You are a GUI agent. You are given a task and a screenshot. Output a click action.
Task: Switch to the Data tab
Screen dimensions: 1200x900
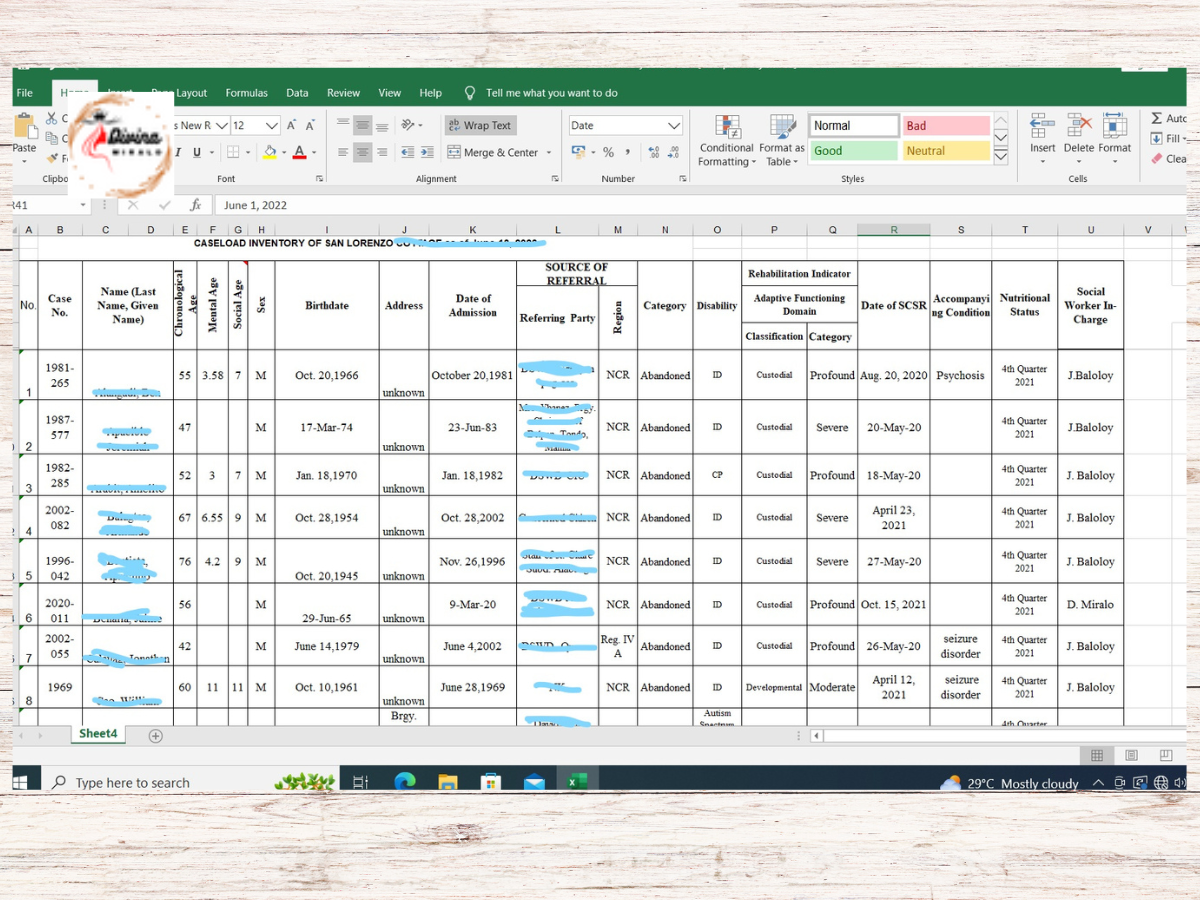(297, 93)
